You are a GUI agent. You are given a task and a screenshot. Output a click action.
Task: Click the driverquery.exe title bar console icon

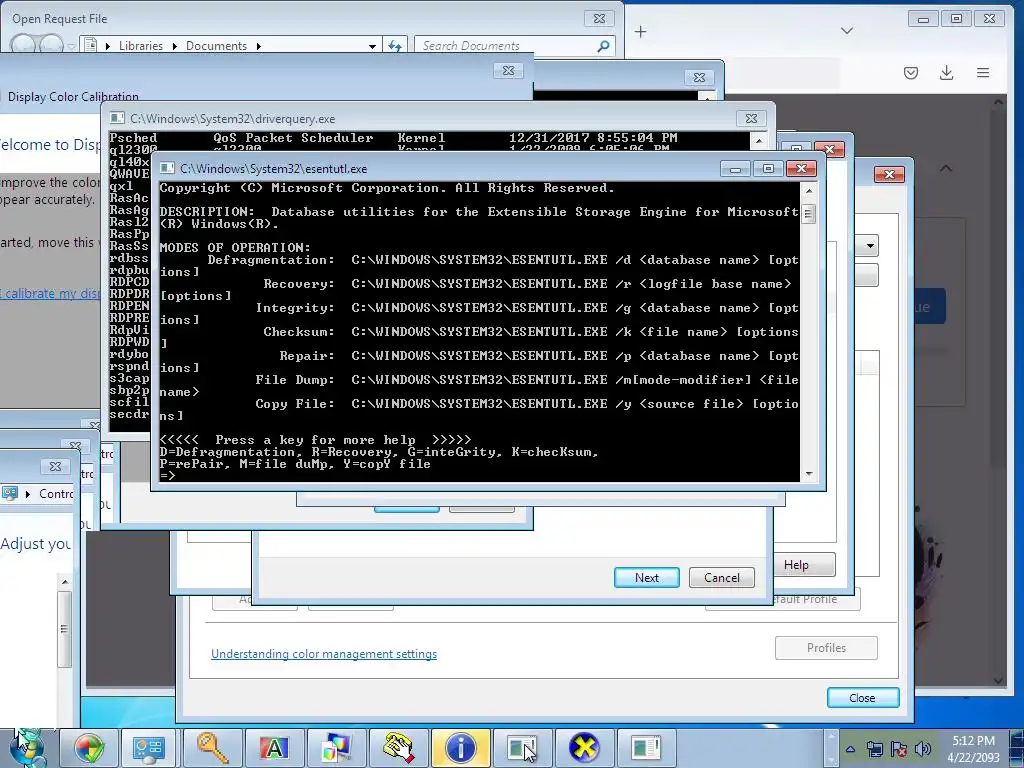tap(117, 118)
